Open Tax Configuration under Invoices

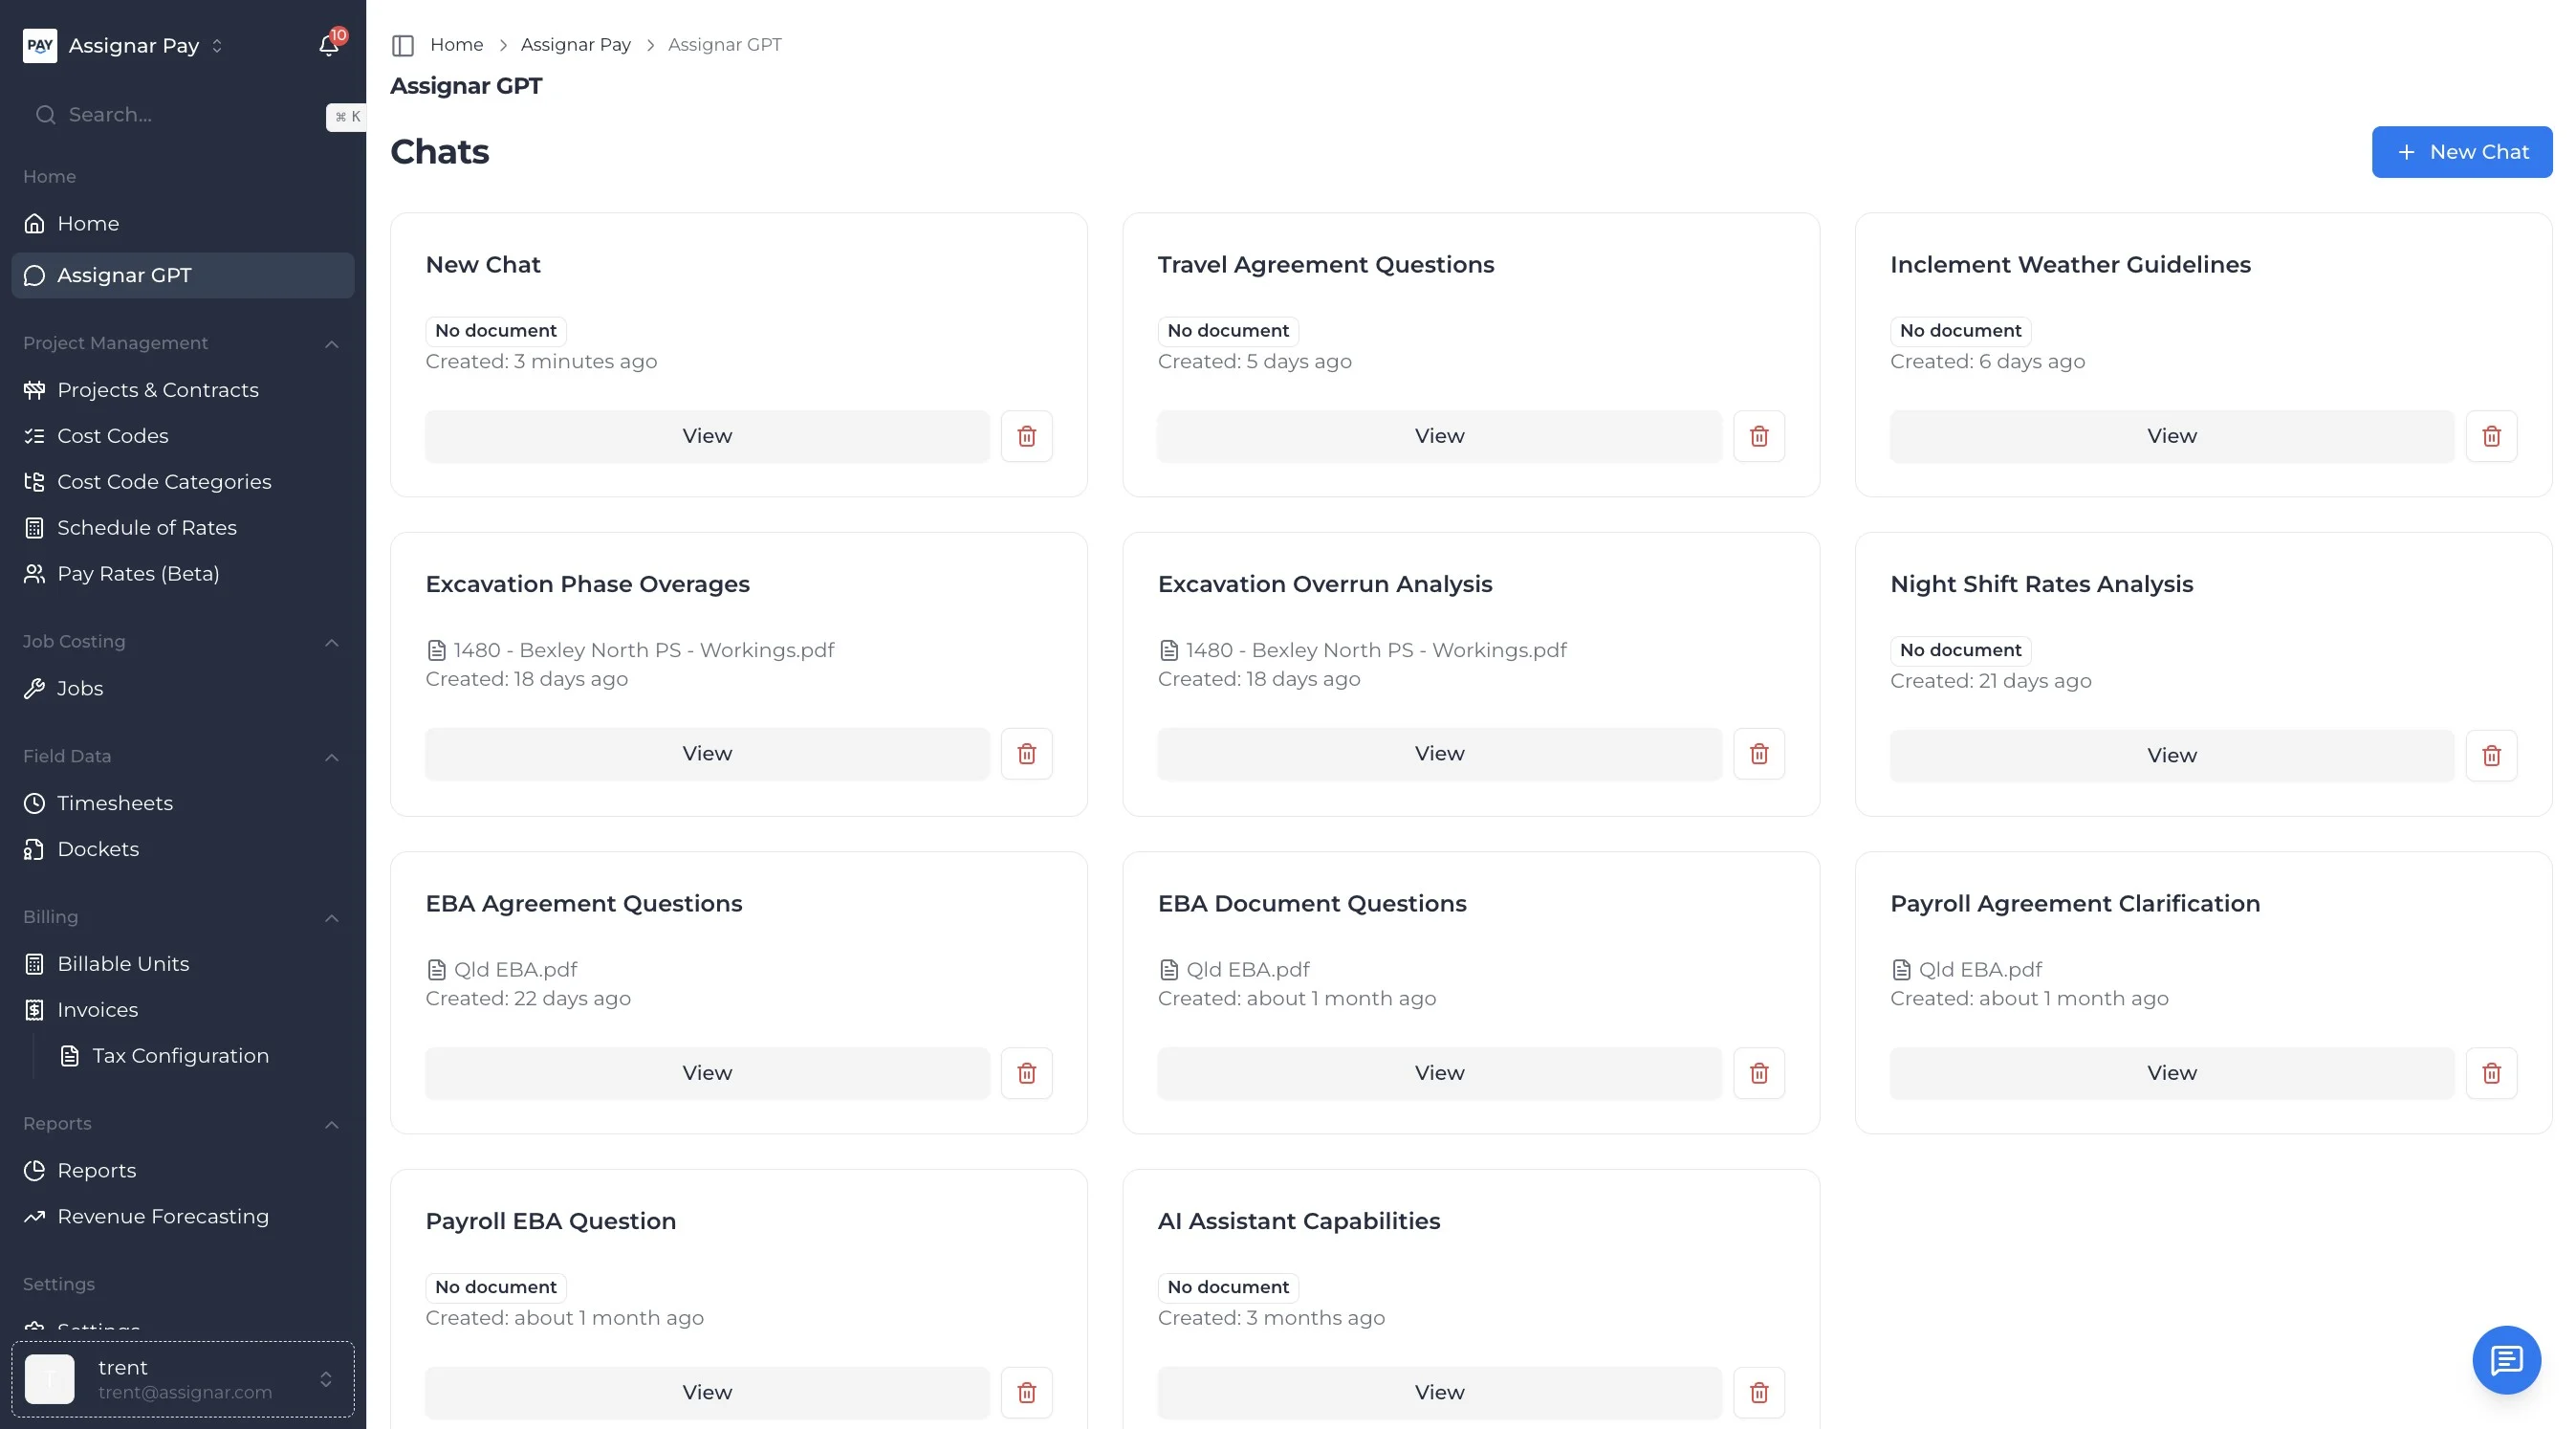pos(181,1056)
